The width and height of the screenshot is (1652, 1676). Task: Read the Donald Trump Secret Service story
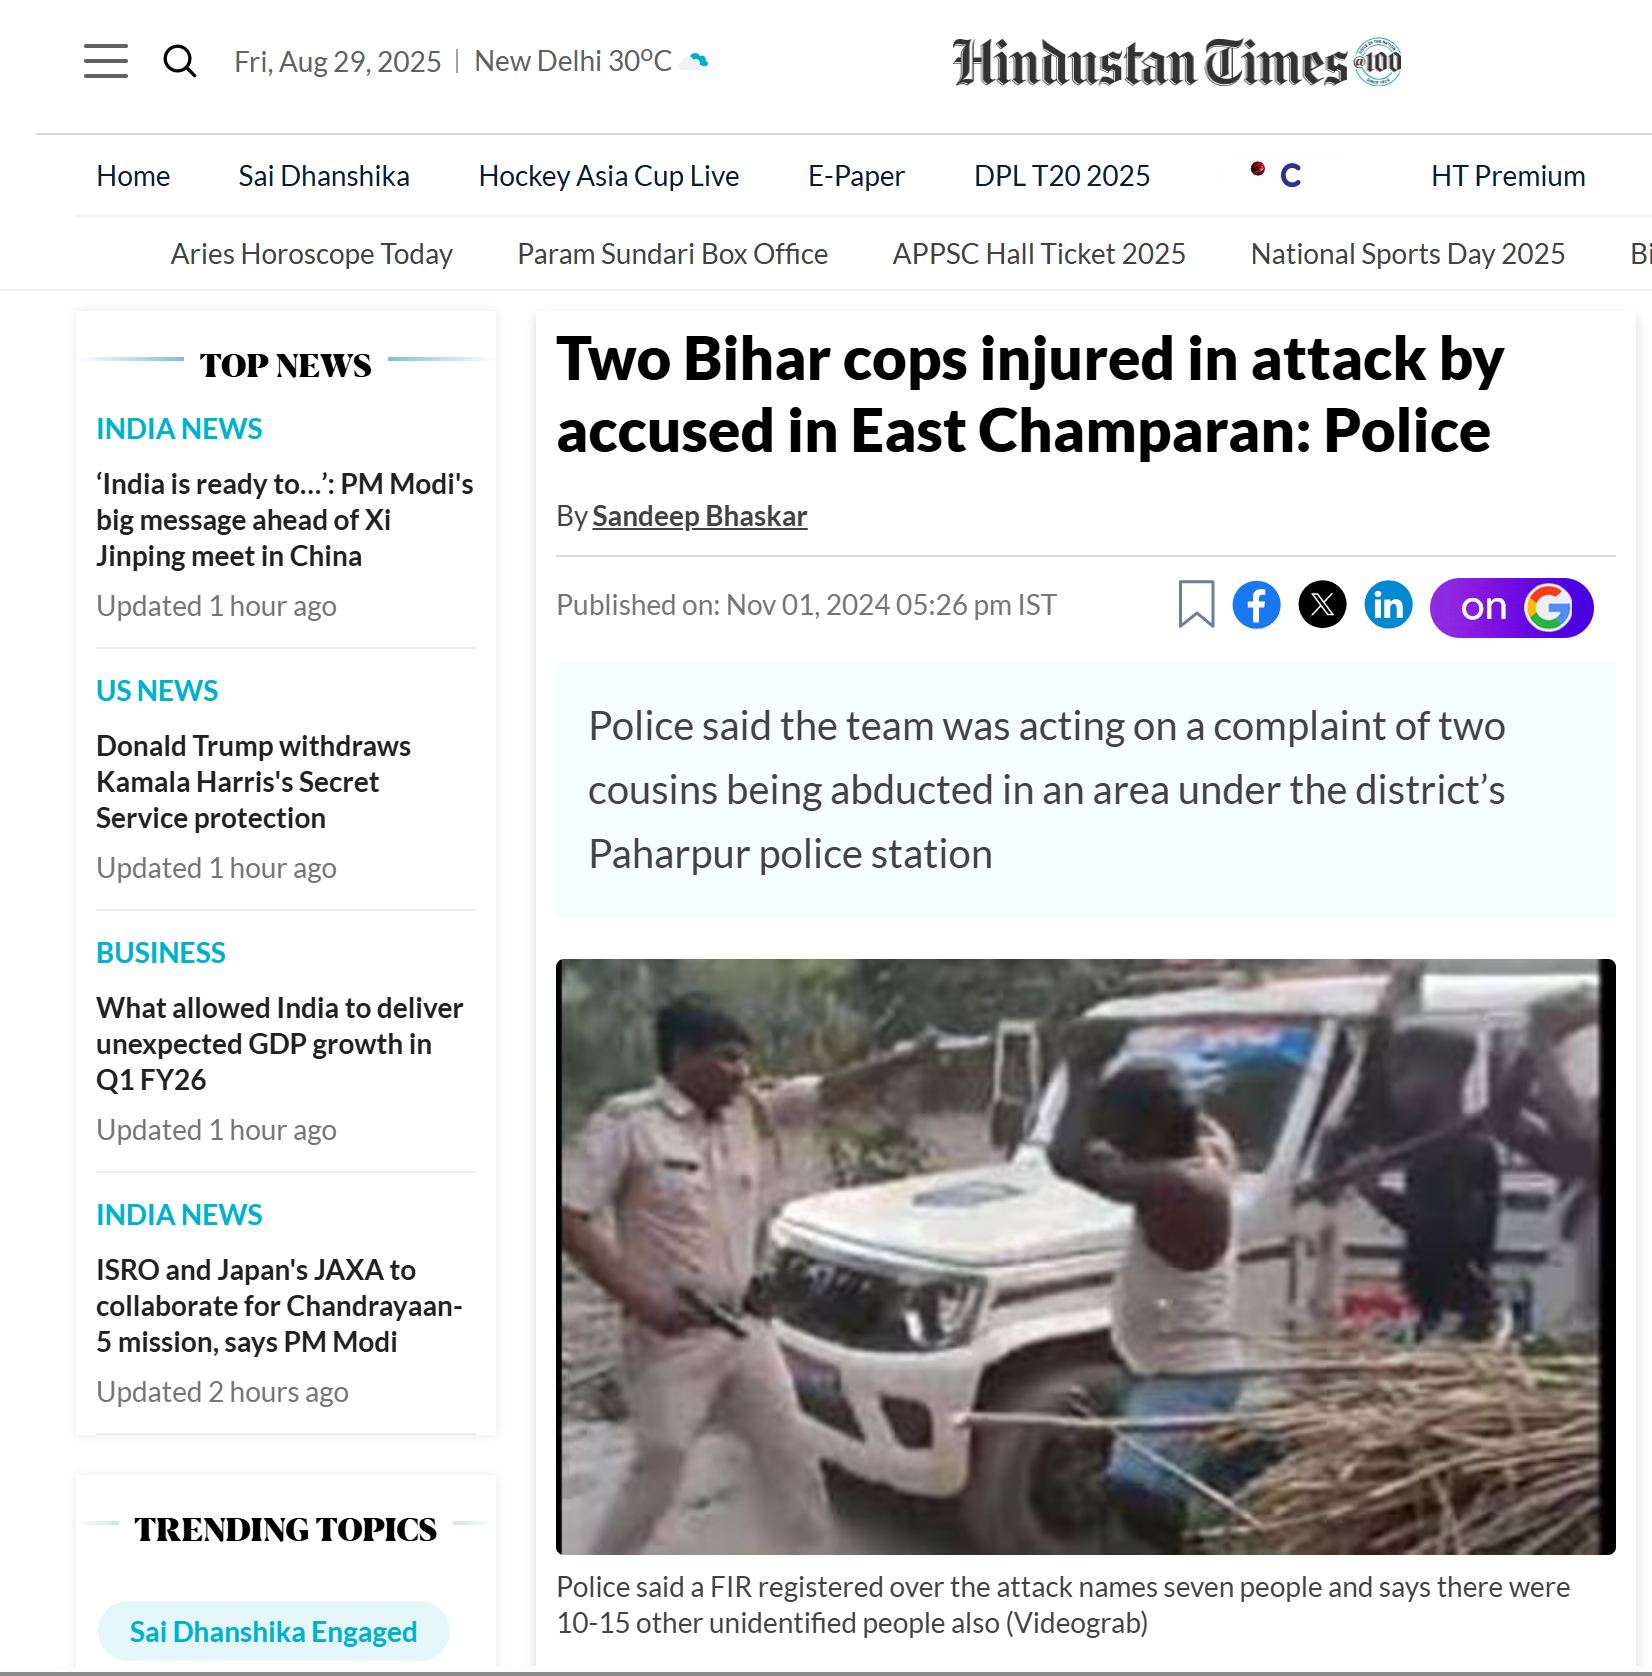(x=253, y=782)
